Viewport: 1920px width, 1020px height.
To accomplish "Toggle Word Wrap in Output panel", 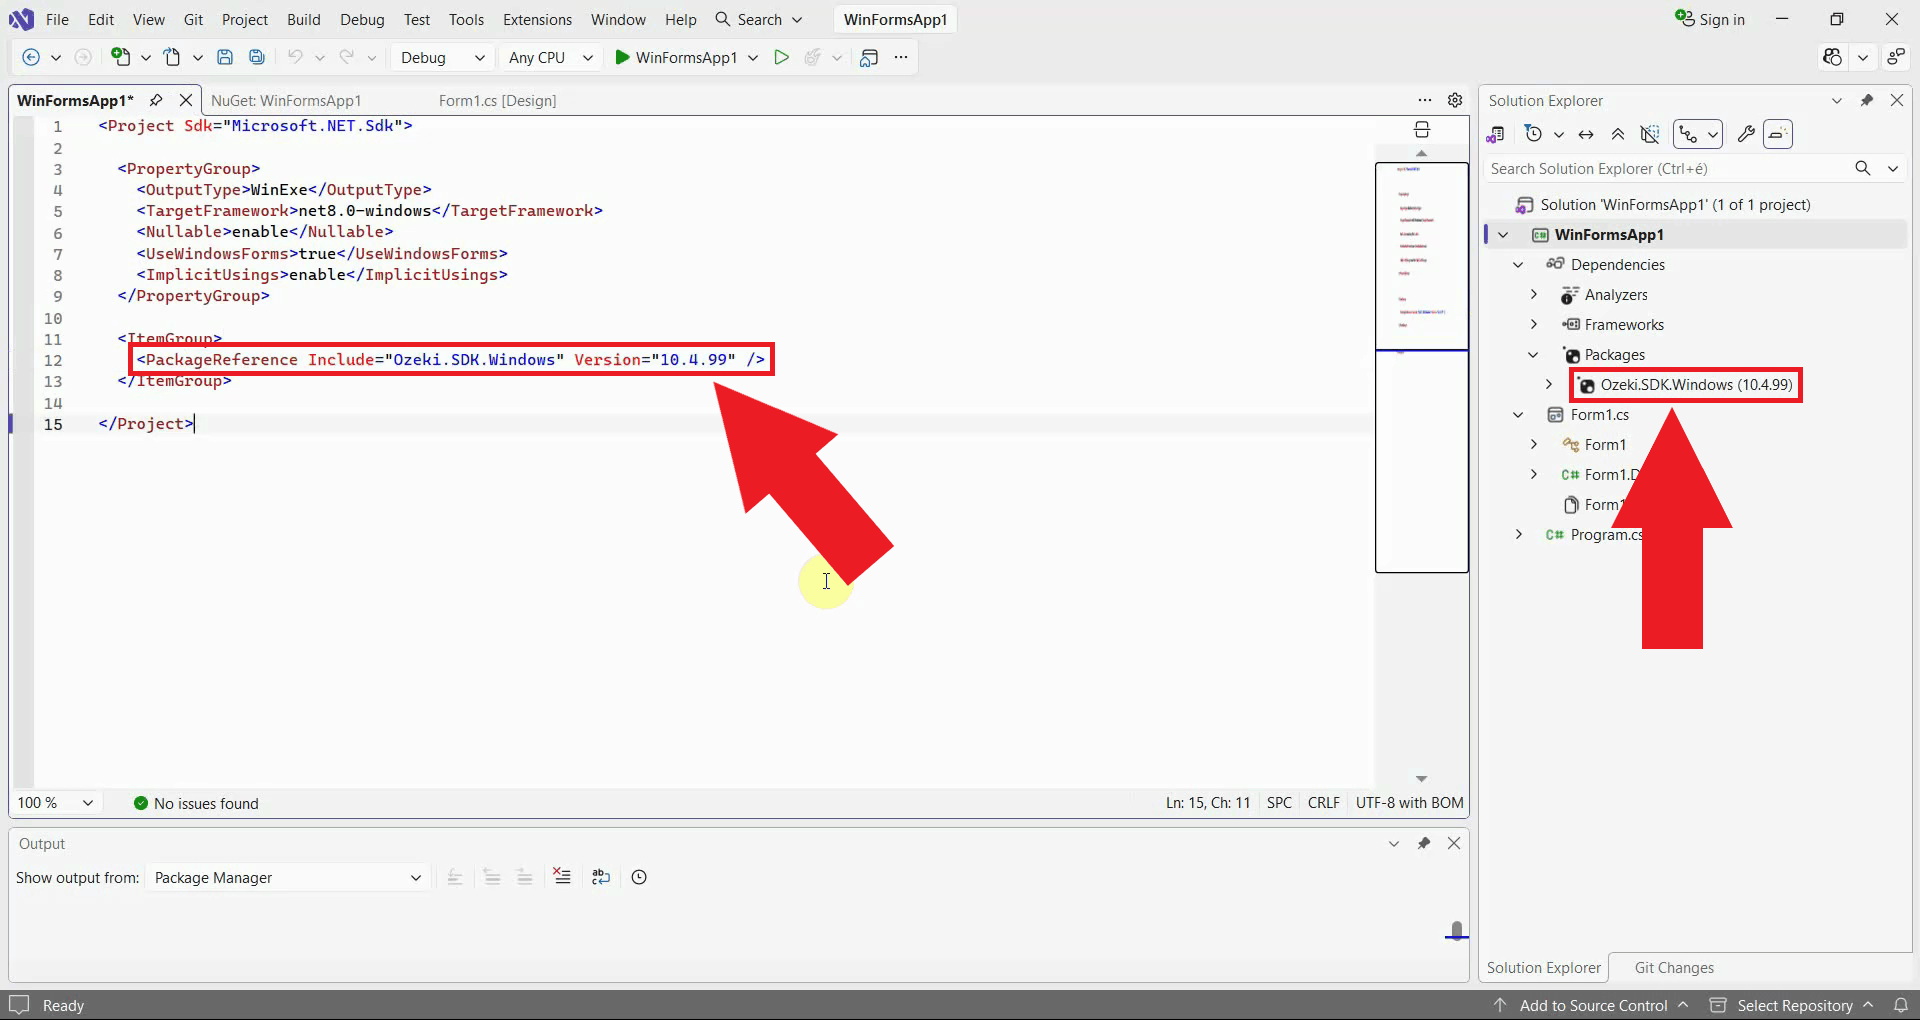I will click(x=601, y=877).
